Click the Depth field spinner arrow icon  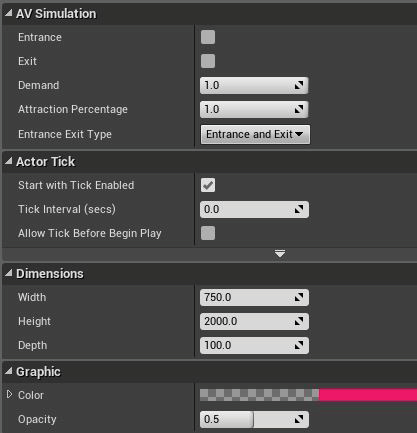click(299, 345)
